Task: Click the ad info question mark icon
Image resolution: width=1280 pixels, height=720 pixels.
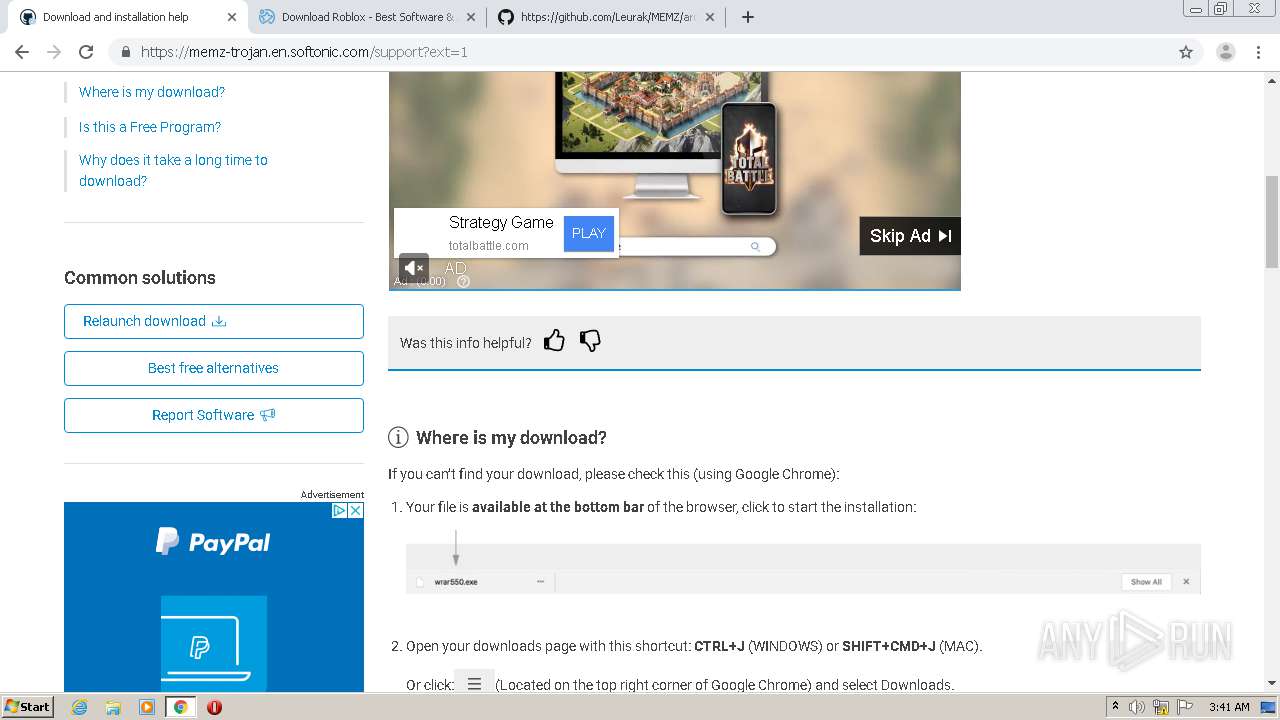Action: [x=463, y=282]
